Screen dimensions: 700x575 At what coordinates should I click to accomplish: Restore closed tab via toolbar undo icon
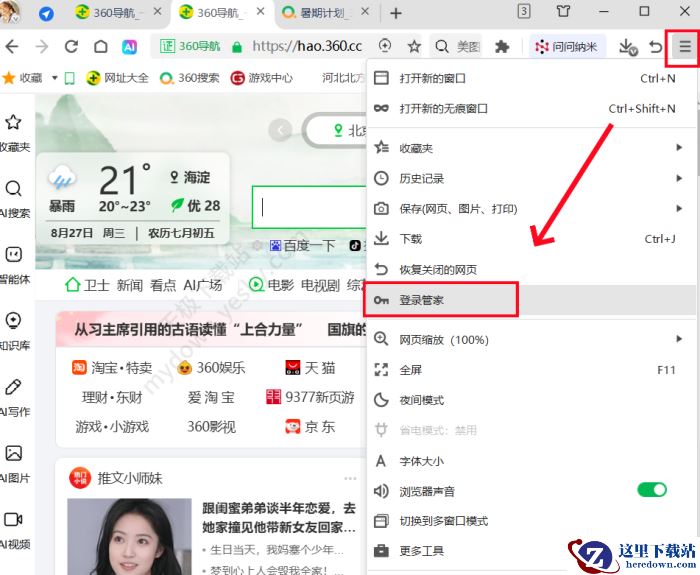tap(656, 46)
